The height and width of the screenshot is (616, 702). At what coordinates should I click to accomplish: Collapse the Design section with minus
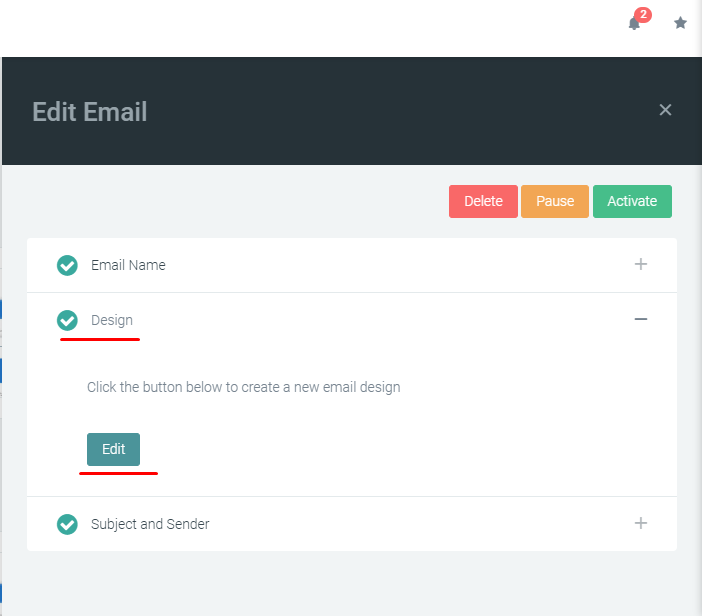click(641, 319)
